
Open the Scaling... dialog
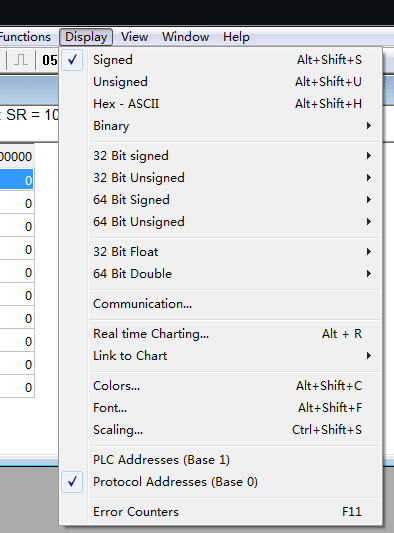221,430
